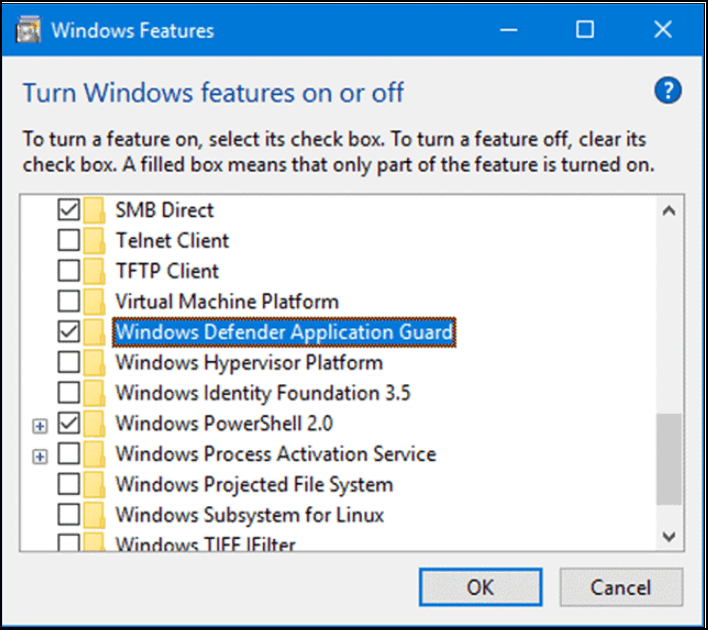Expand Windows Process Activation Service node
Screen dimensions: 708x630
point(40,456)
